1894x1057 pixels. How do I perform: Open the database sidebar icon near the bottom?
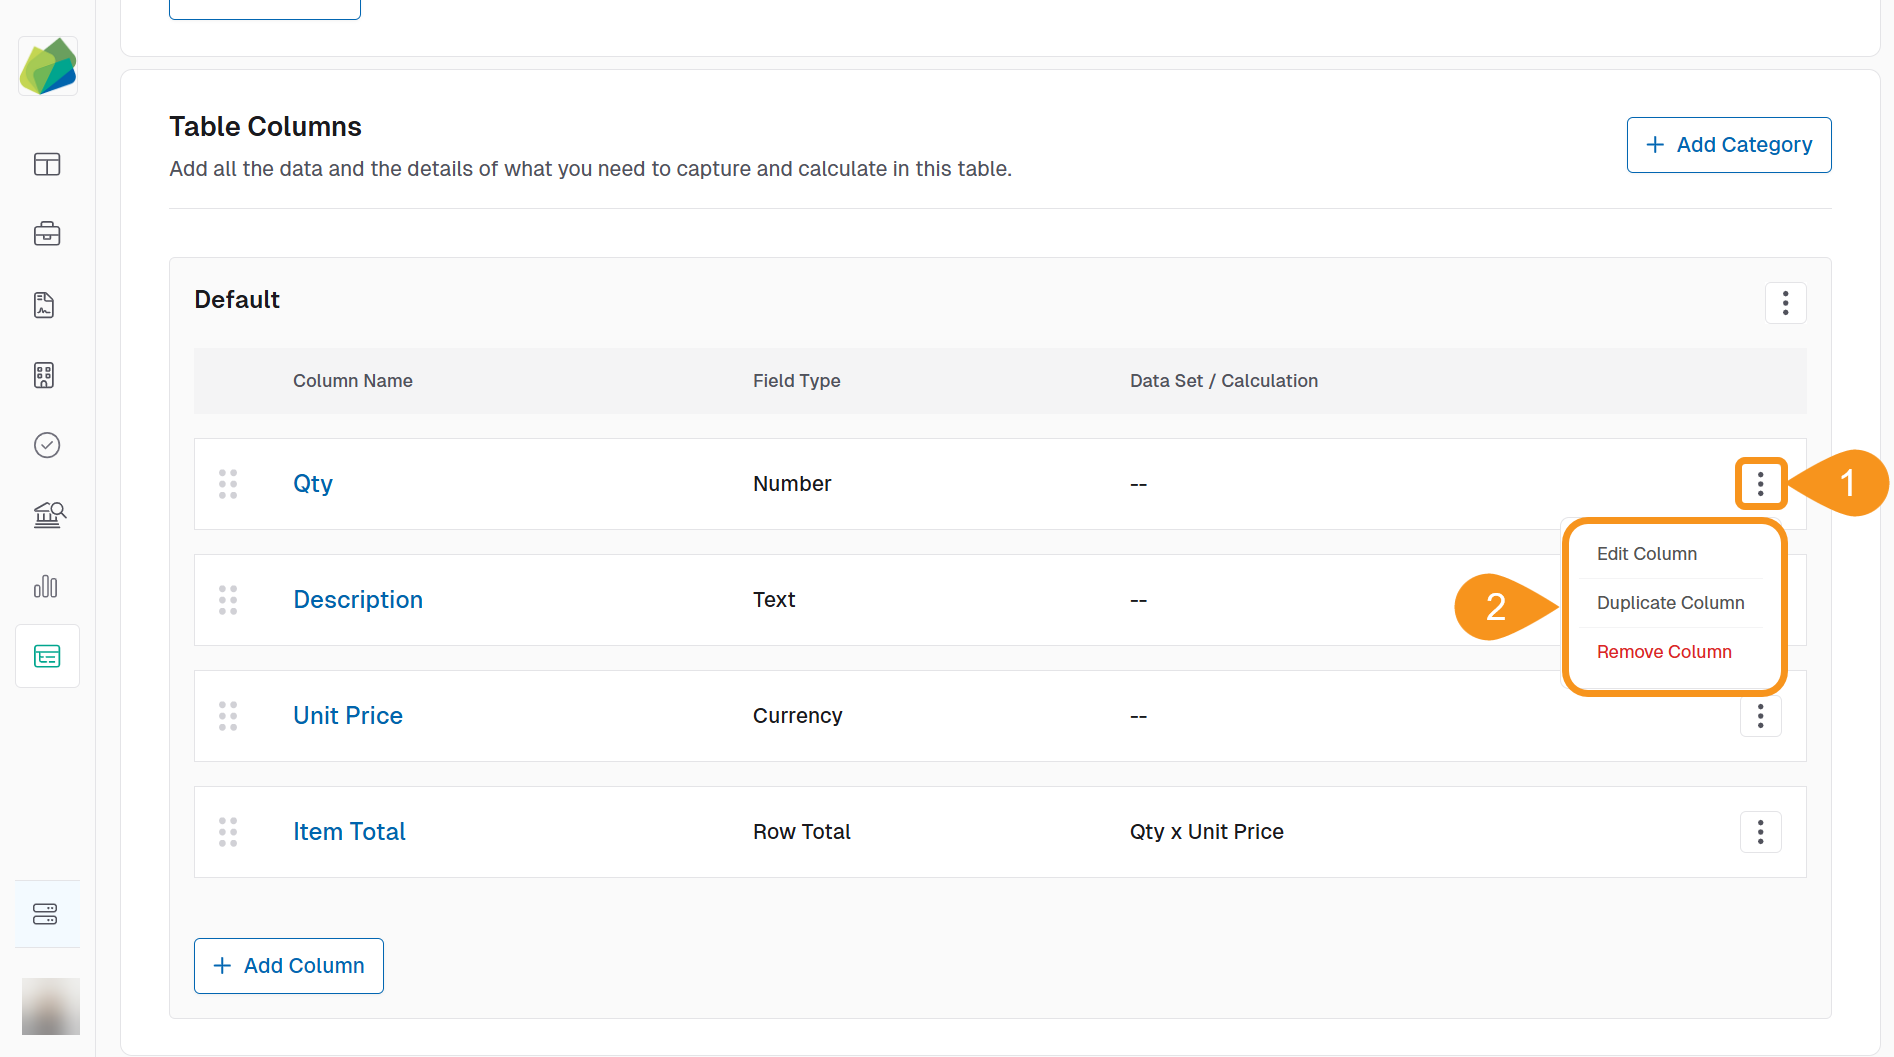tap(47, 913)
